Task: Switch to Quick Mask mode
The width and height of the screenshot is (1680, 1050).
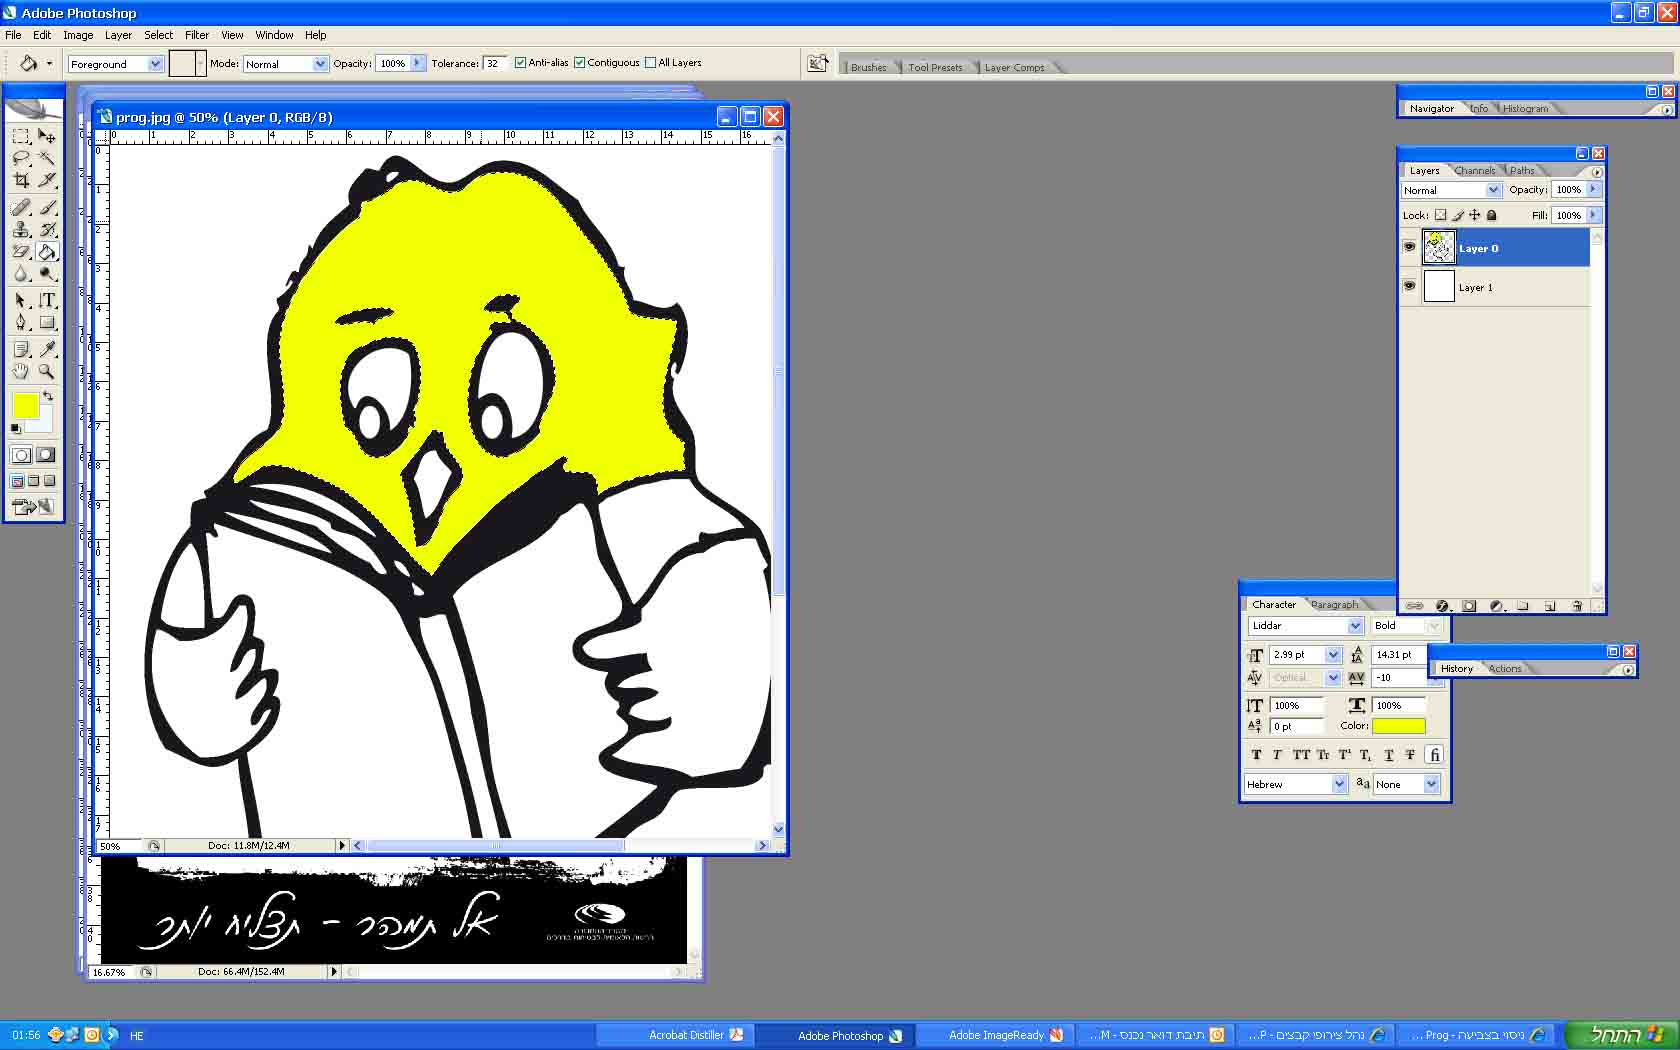Action: click(46, 455)
